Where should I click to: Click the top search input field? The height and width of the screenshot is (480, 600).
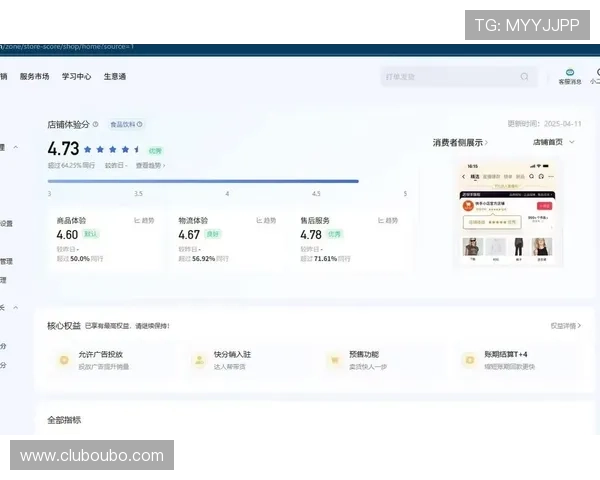click(x=458, y=77)
